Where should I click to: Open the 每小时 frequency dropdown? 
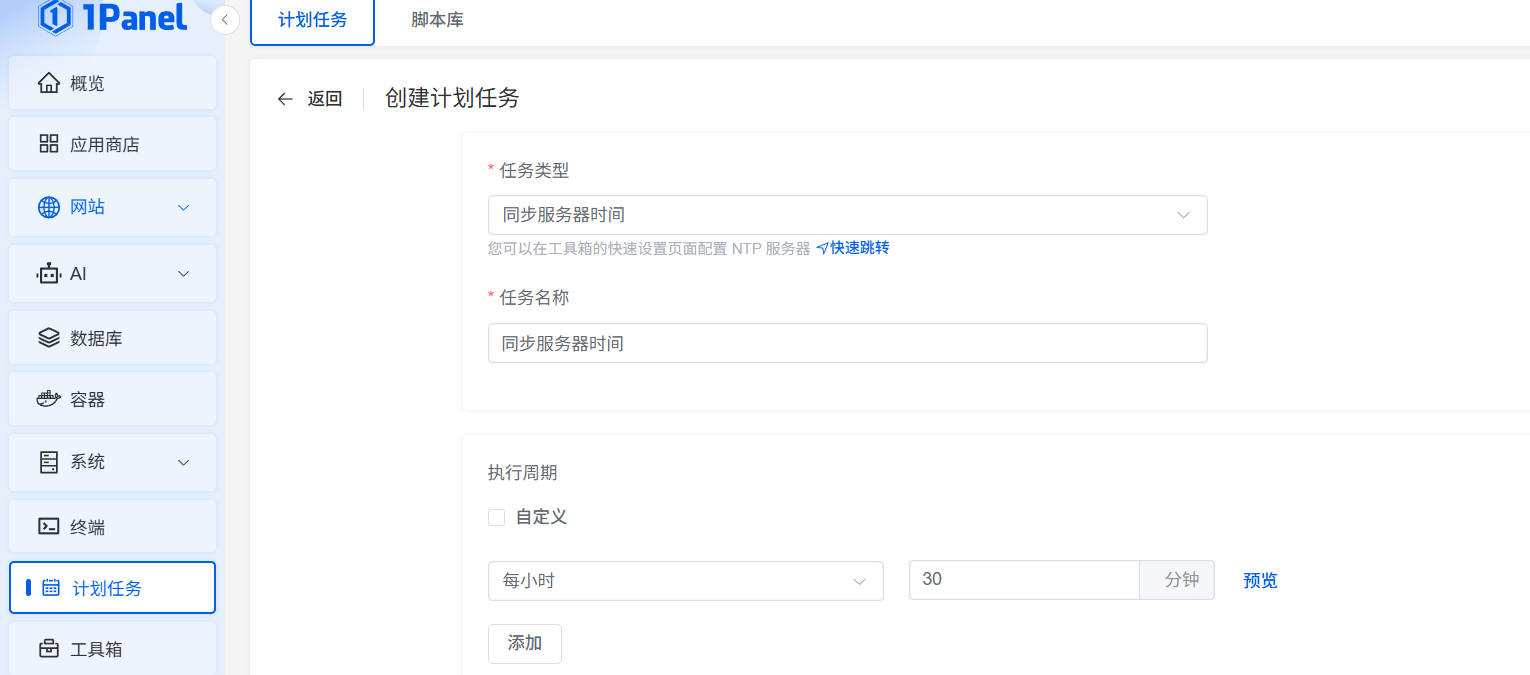coord(685,581)
